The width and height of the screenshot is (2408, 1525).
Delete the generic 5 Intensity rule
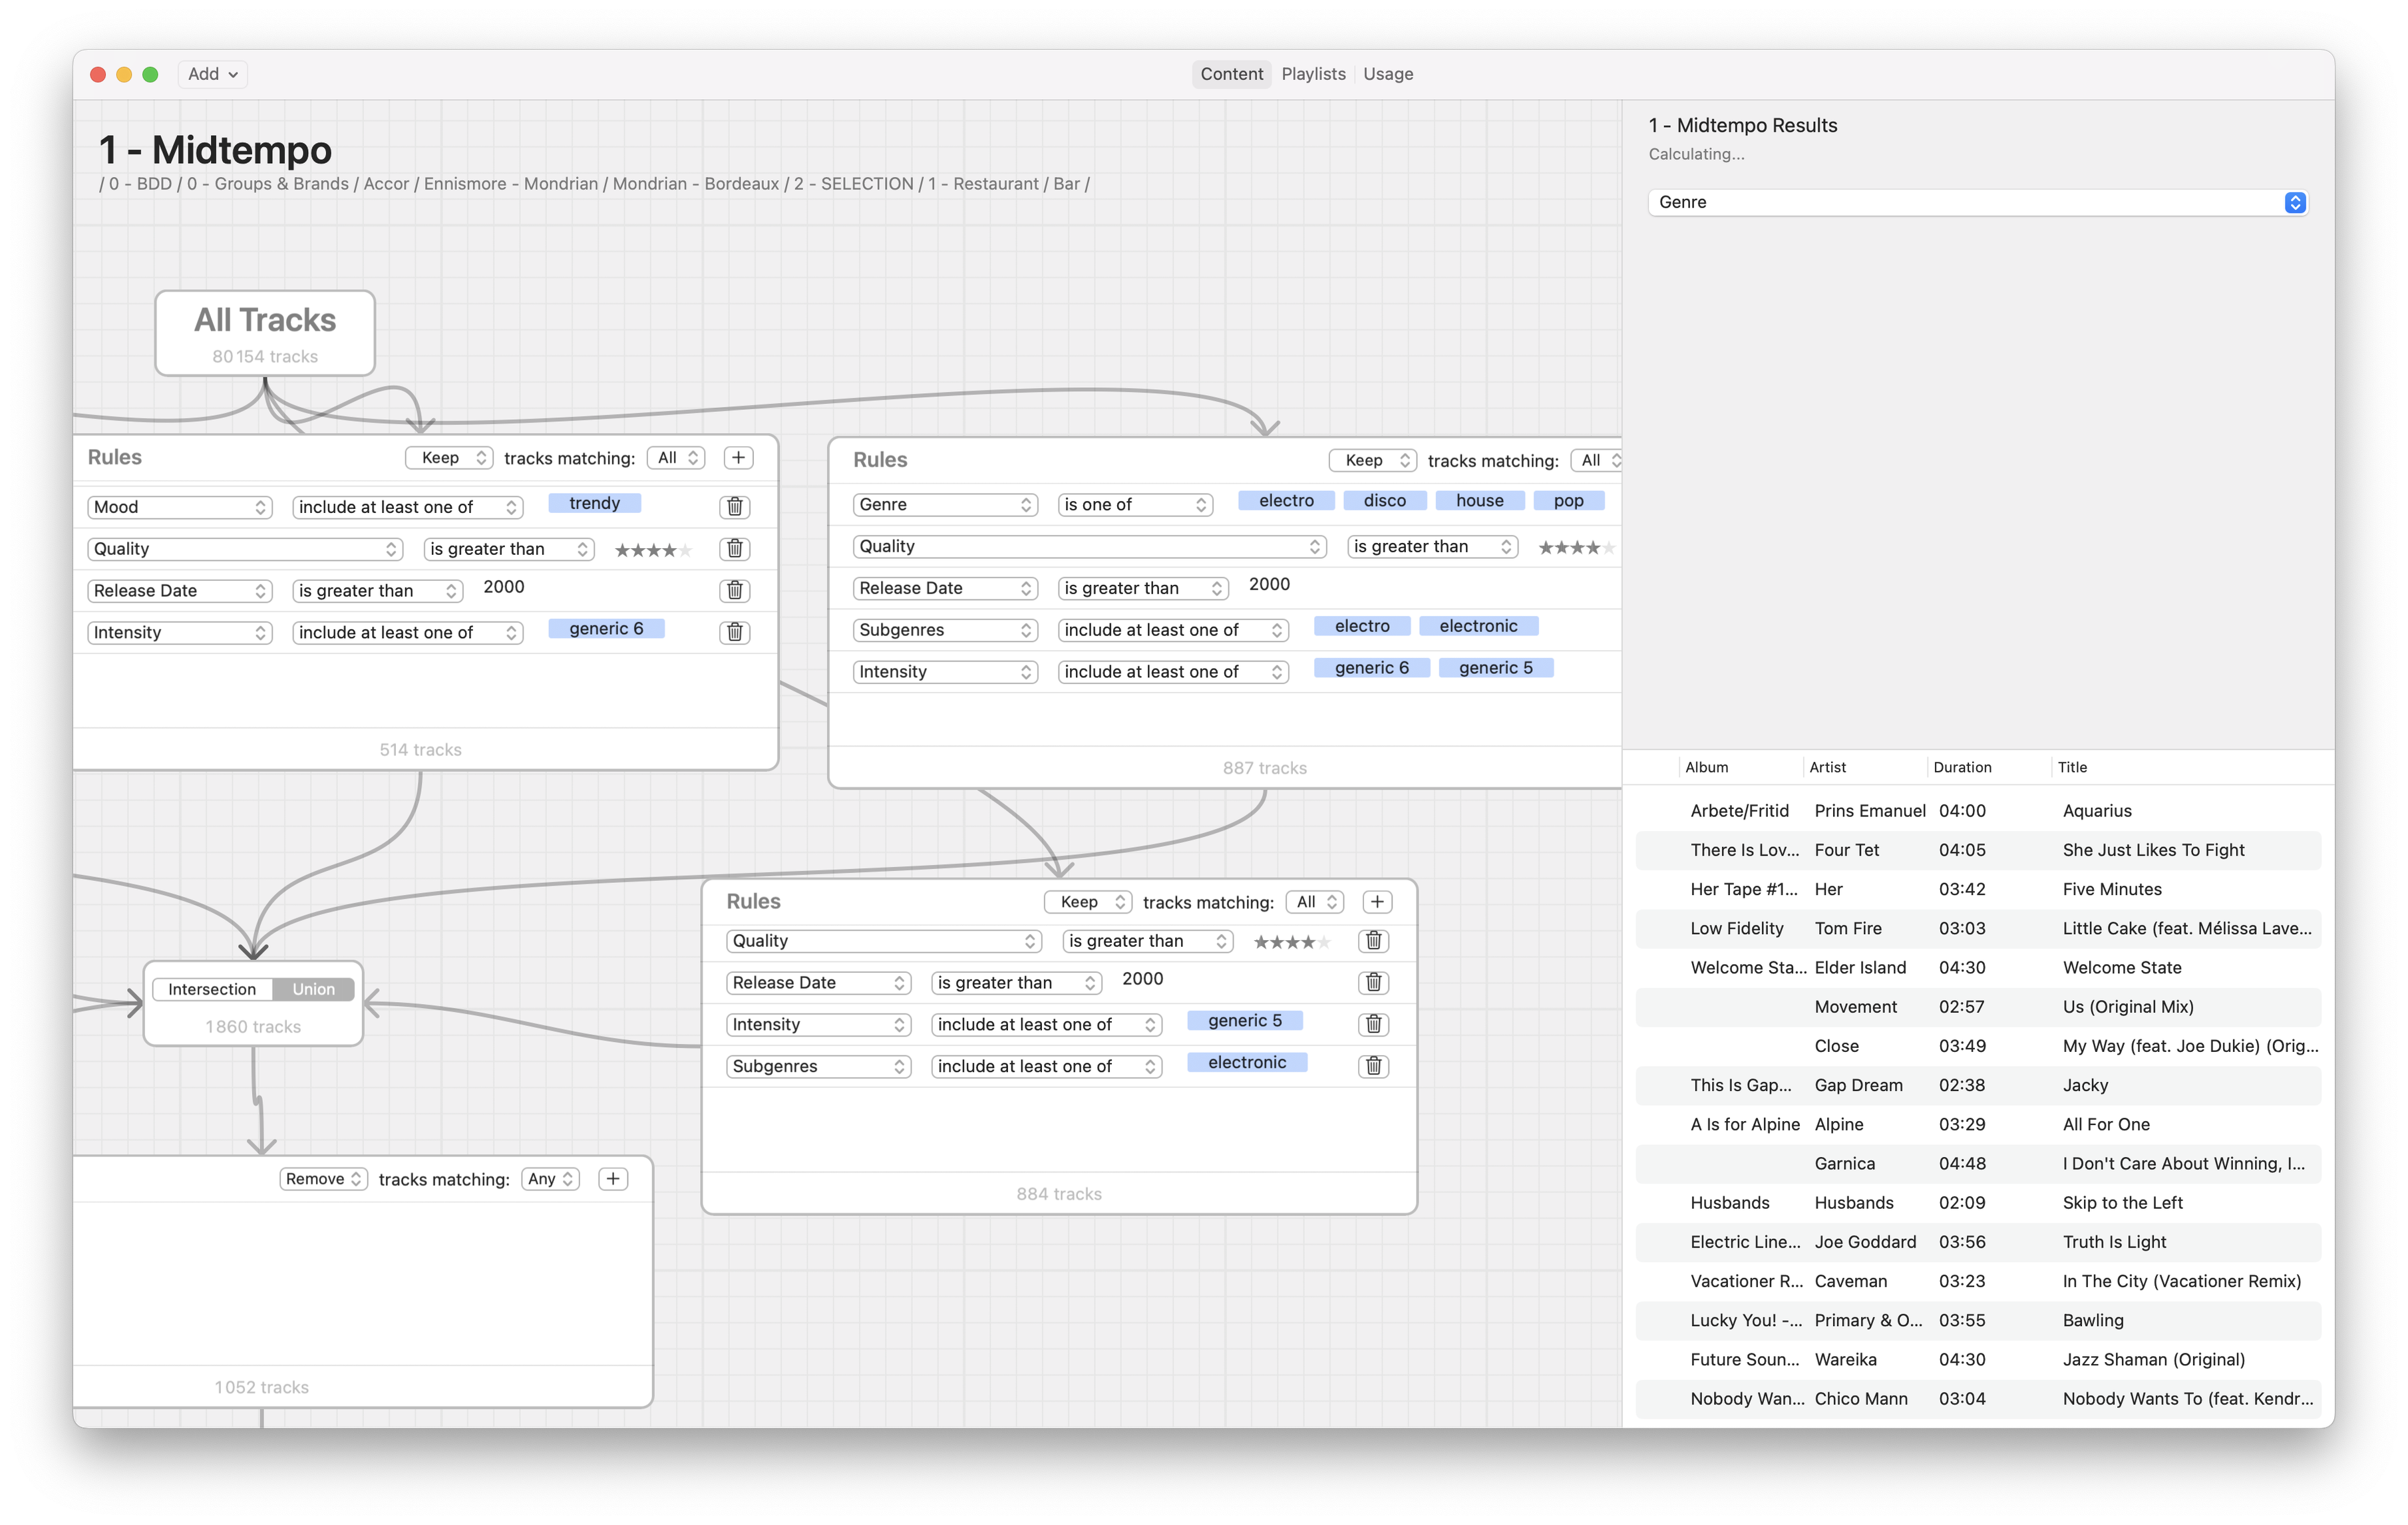[1373, 1024]
